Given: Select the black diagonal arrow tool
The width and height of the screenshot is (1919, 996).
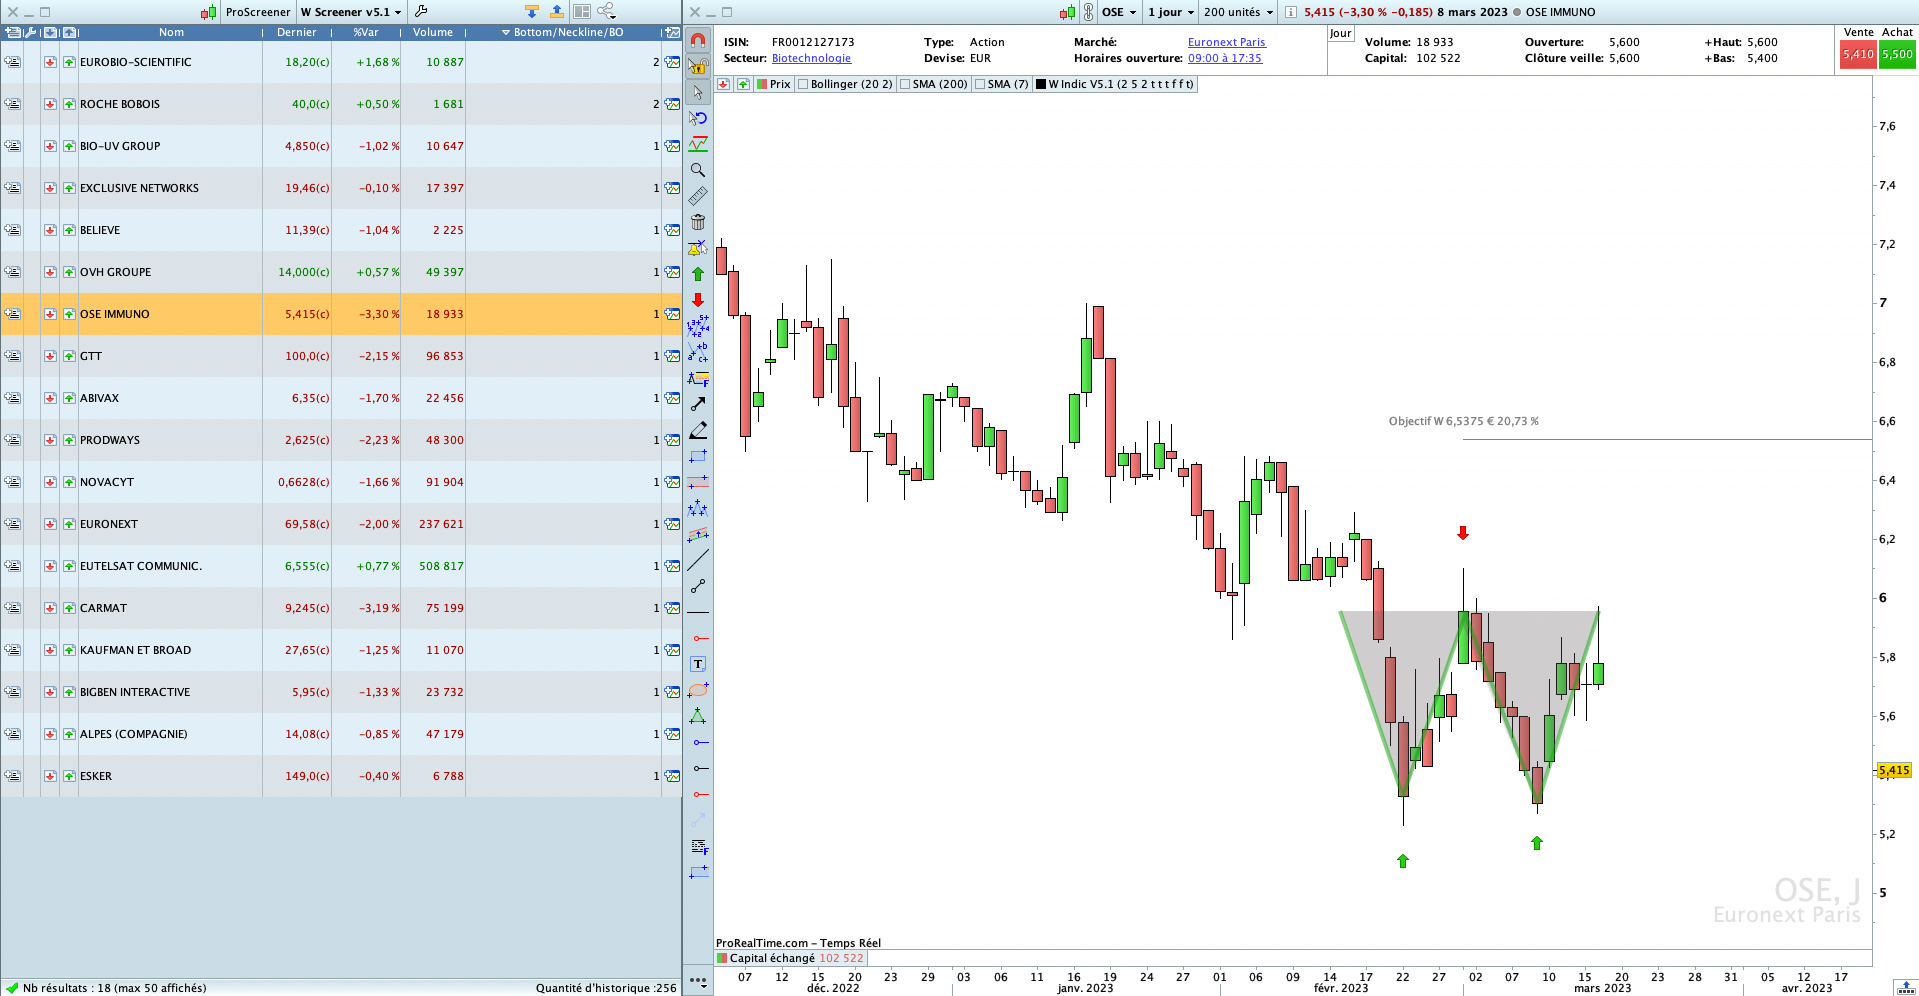Looking at the screenshot, I should point(698,404).
